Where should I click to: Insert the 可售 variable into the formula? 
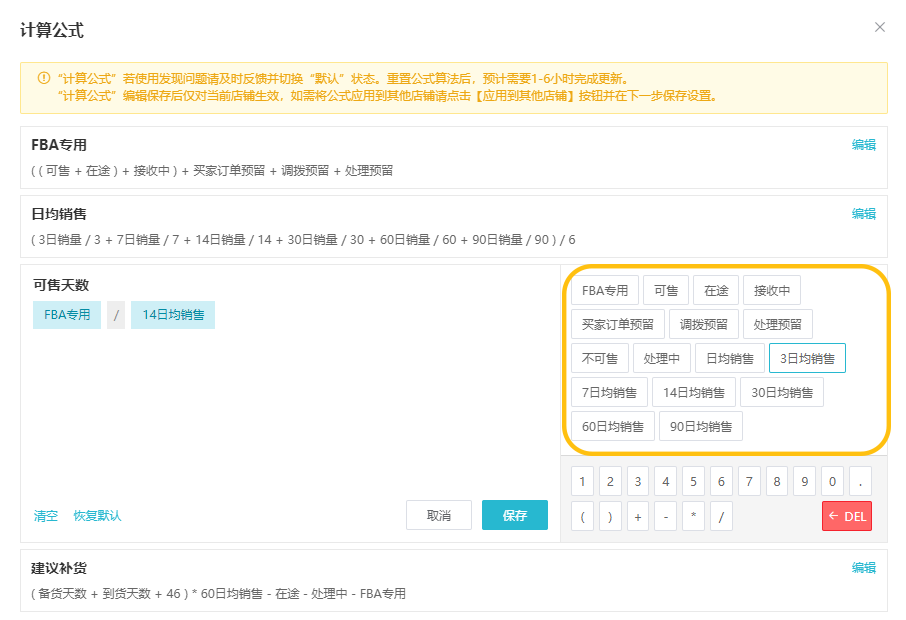click(666, 289)
